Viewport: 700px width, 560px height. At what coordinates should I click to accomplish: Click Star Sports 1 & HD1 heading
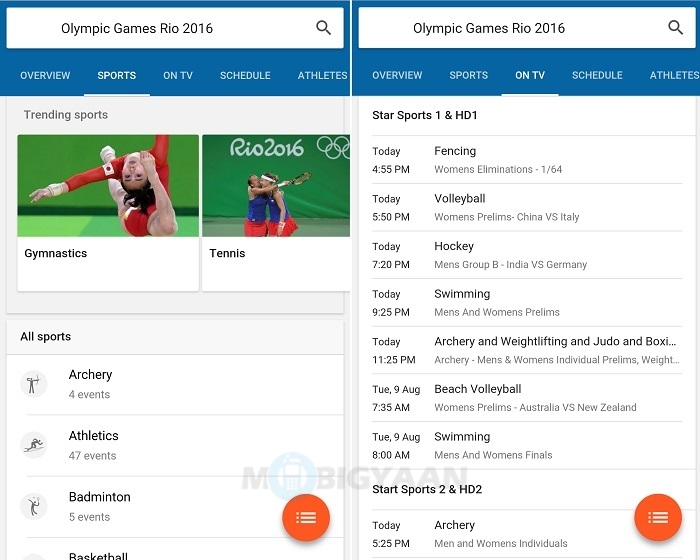(x=425, y=115)
